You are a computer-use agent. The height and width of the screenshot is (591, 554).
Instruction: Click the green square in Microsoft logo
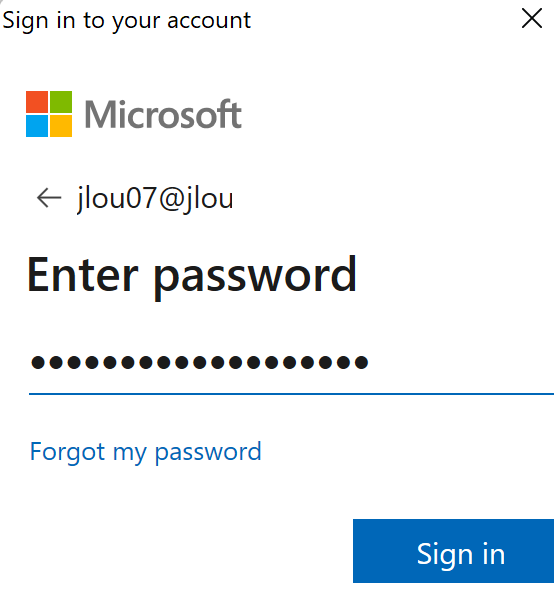61,102
